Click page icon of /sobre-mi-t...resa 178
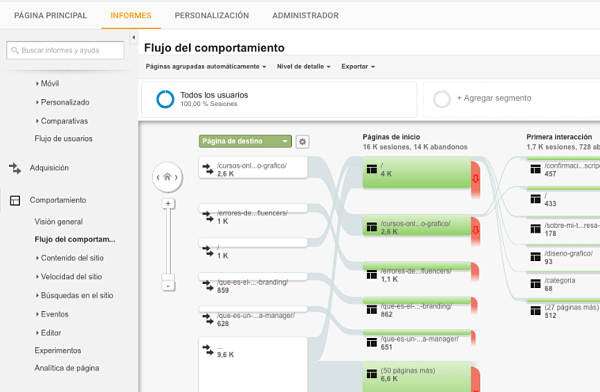Screen dimensions: 600x392 (536, 229)
